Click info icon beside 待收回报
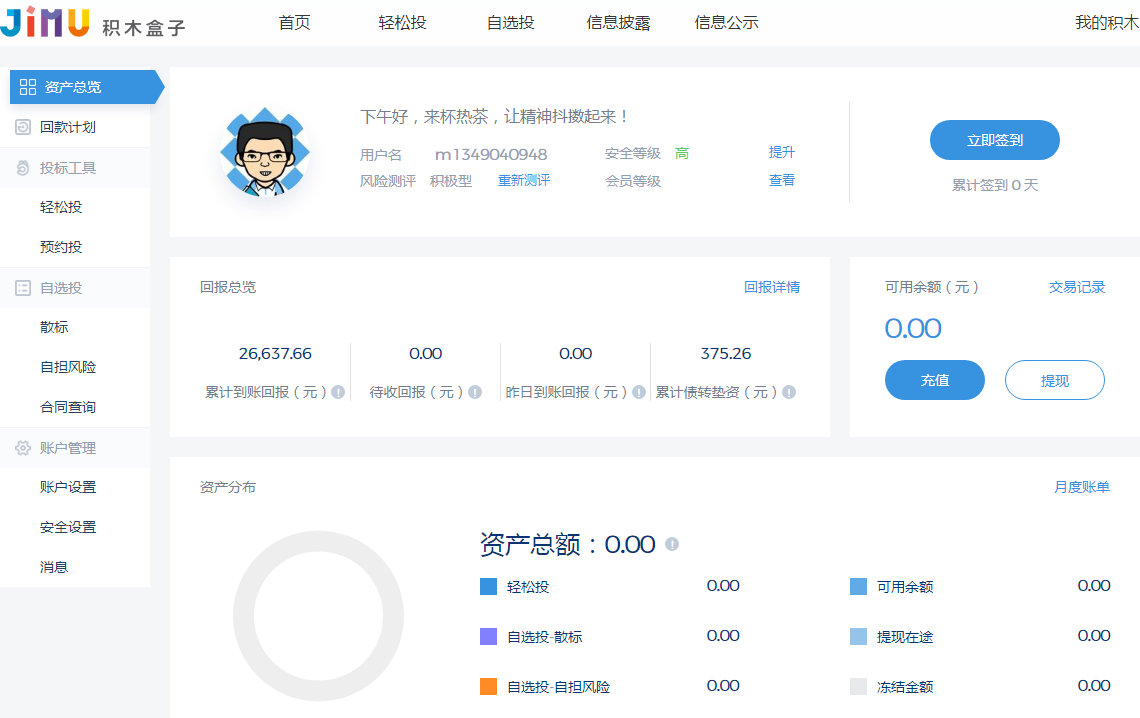The width and height of the screenshot is (1140, 718). (x=475, y=393)
